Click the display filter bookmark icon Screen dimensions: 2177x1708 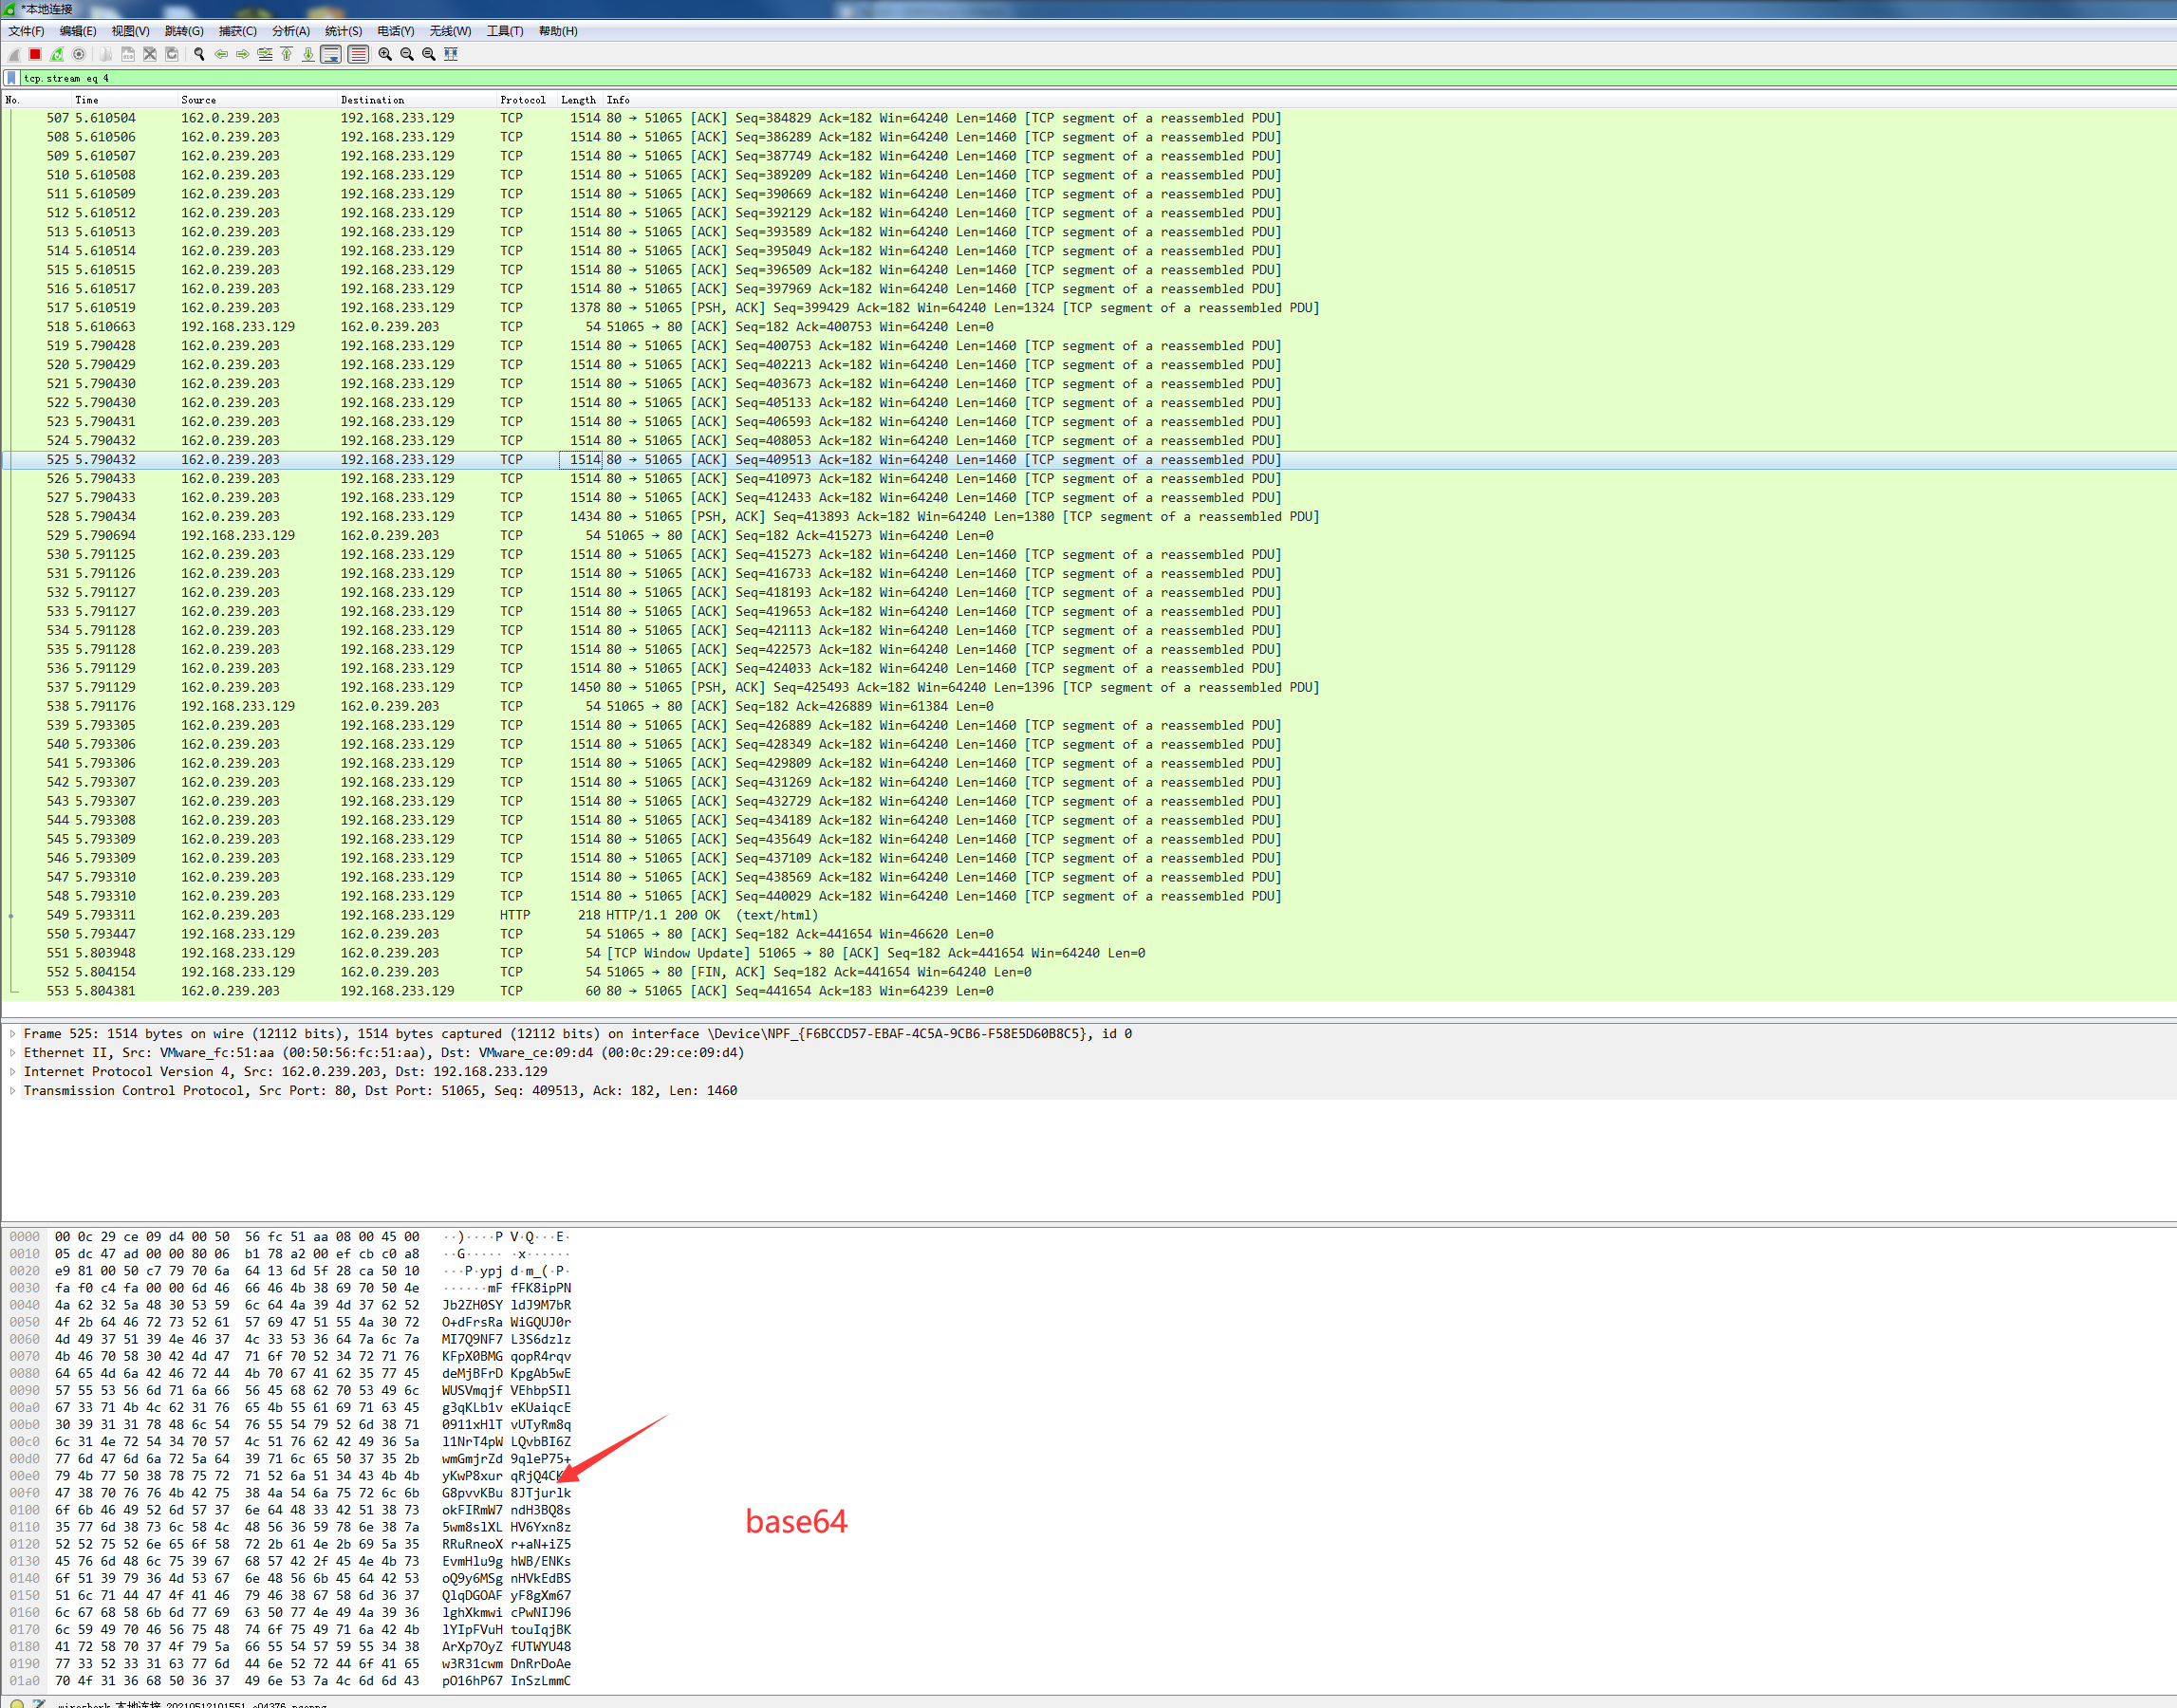pos(11,78)
